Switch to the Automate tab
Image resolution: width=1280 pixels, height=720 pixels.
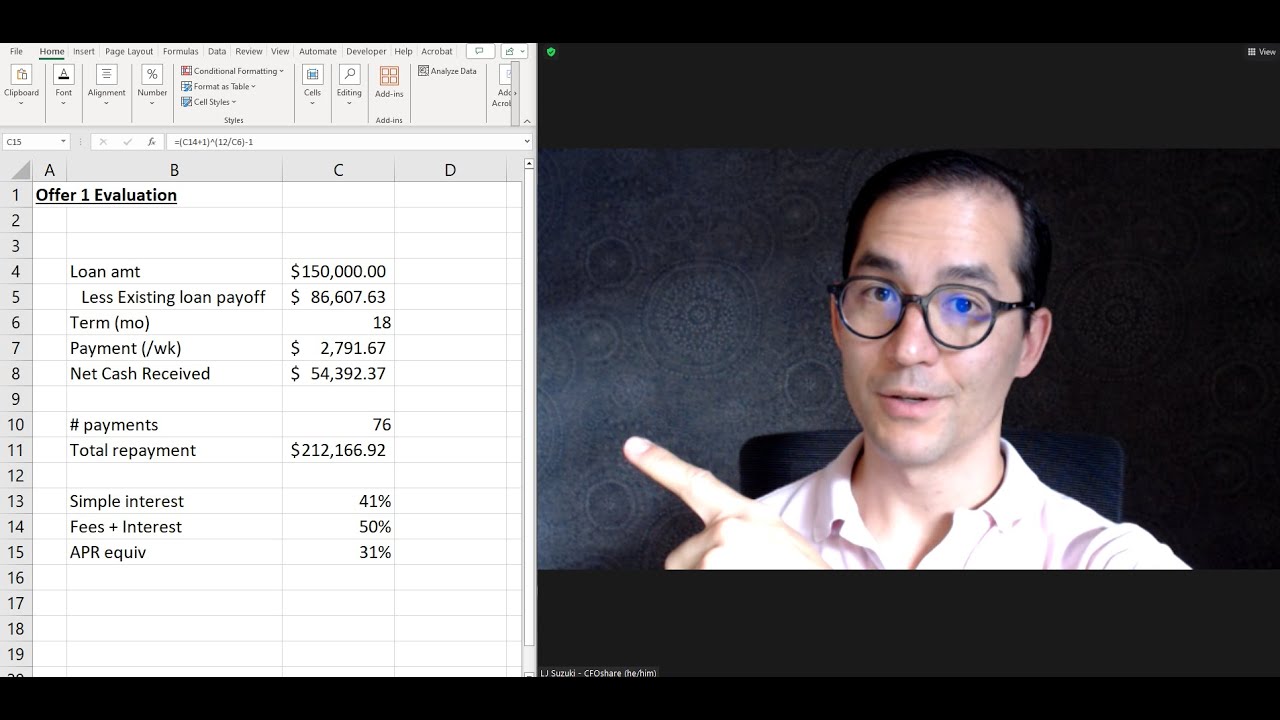(x=318, y=51)
